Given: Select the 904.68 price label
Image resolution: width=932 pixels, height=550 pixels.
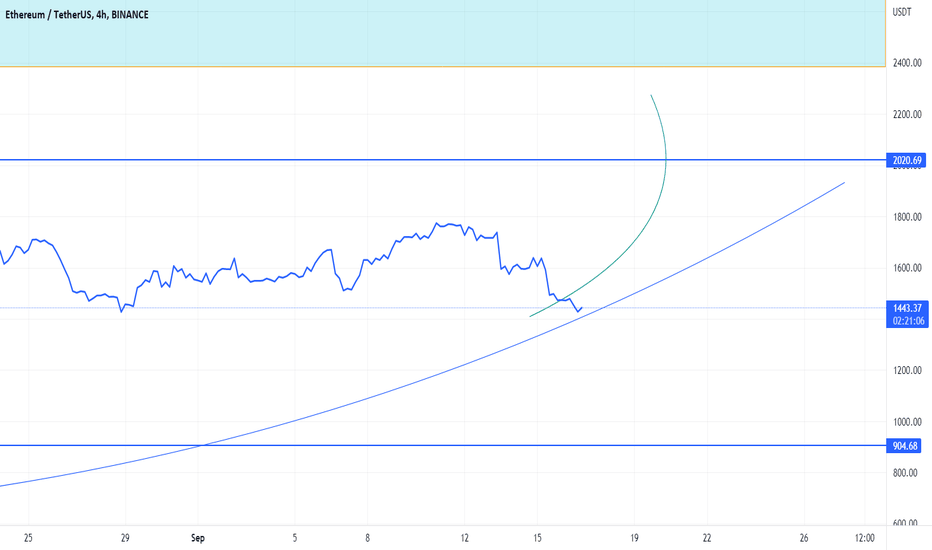Looking at the screenshot, I should point(904,445).
